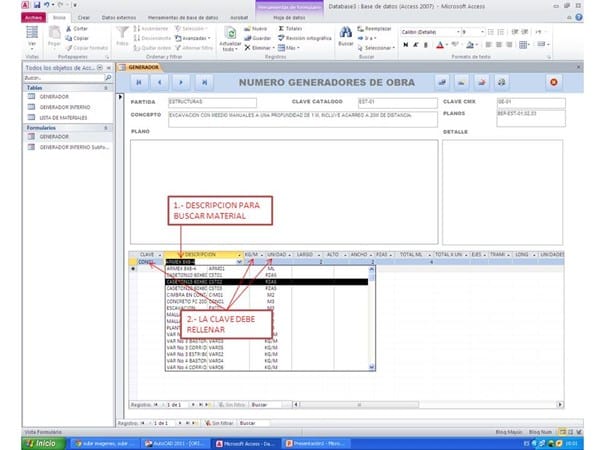Viewport: 600px width, 450px height.
Task: Click the dropdown list scroll down arrow
Action: click(372, 367)
